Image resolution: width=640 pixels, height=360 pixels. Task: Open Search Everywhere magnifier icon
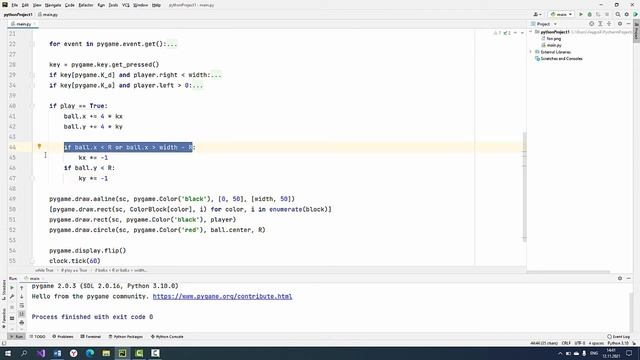click(618, 14)
